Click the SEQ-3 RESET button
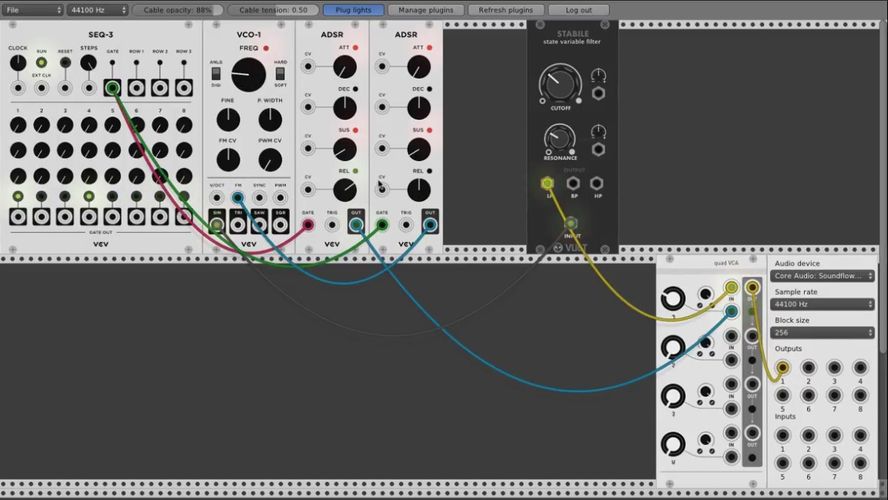 click(x=65, y=62)
